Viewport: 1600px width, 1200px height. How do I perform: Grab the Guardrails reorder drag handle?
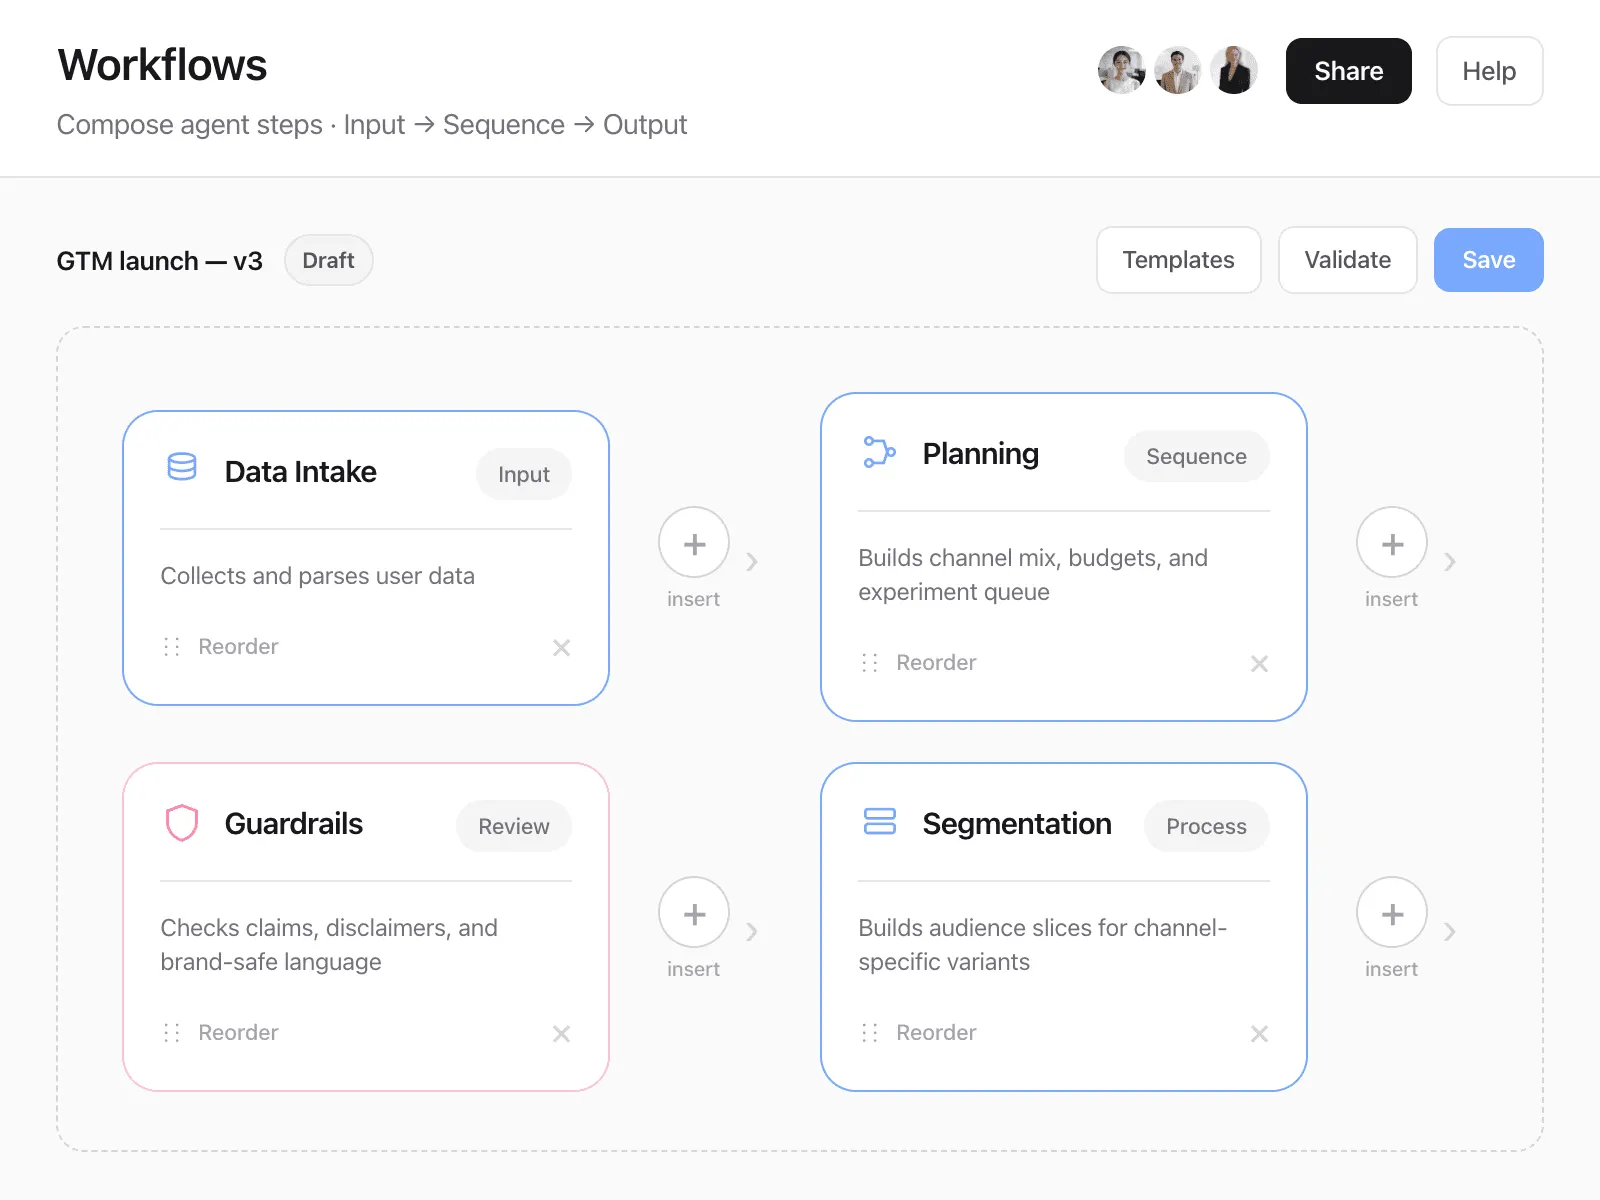[172, 1033]
